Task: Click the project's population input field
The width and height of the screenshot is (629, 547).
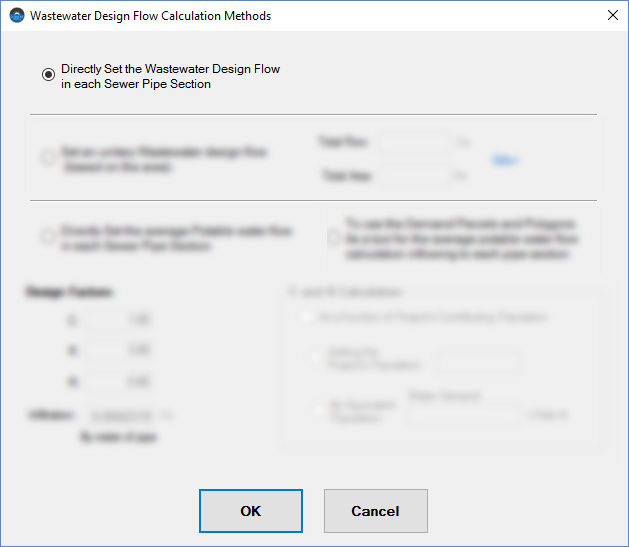Action: pyautogui.click(x=478, y=362)
